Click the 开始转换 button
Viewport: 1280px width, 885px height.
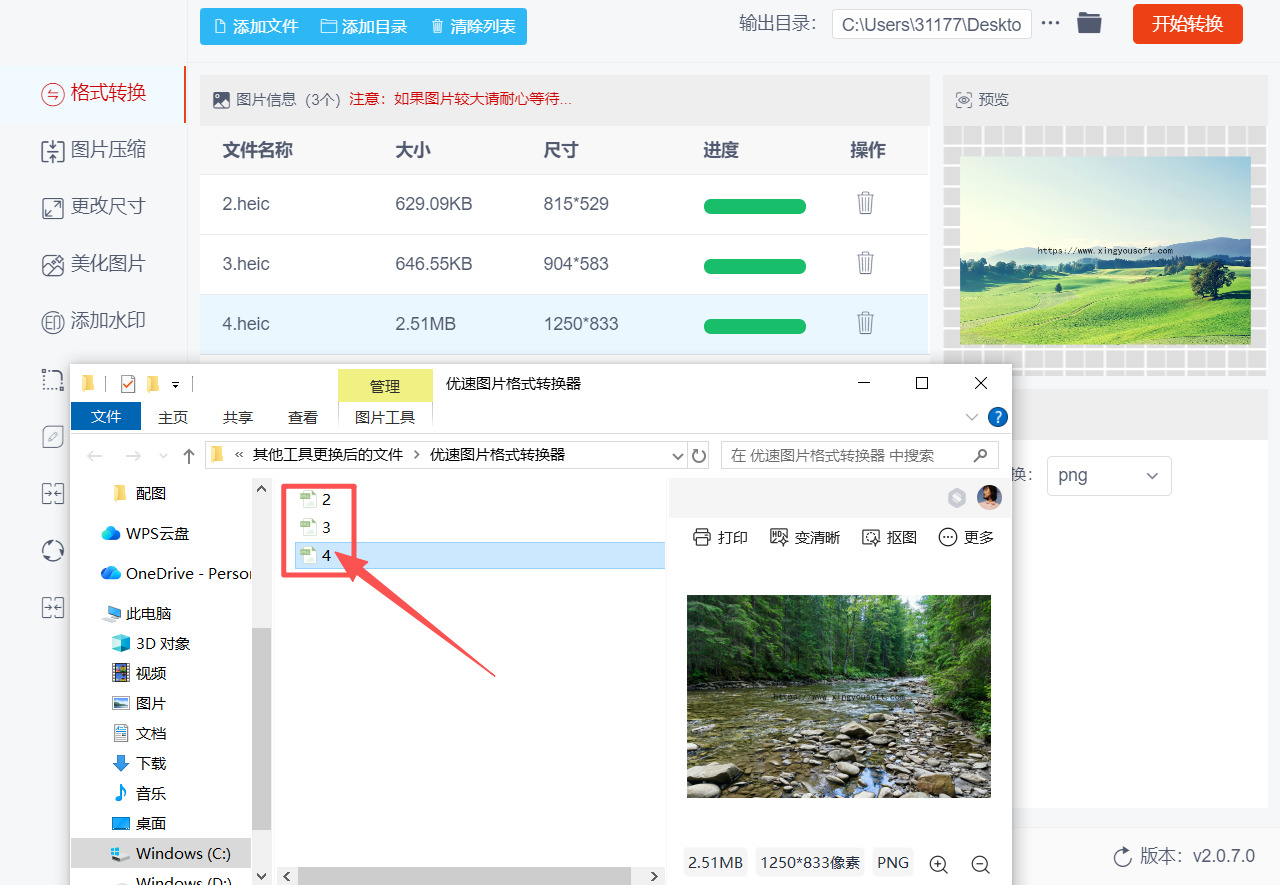1188,24
